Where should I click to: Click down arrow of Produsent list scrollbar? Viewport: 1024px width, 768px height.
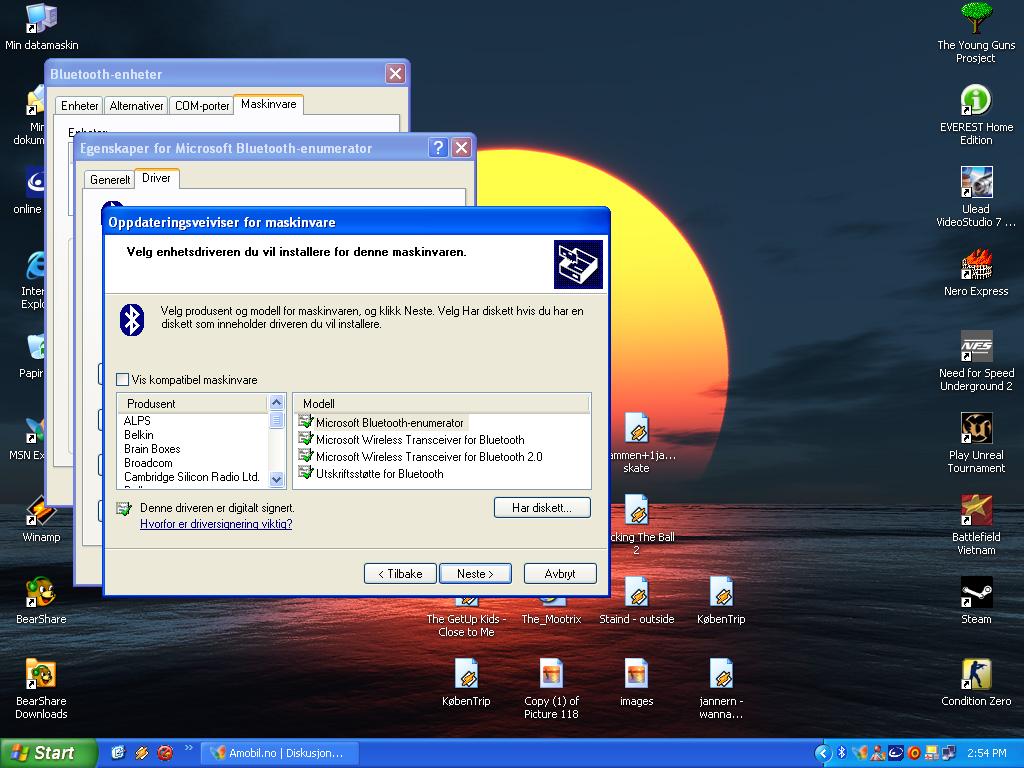click(x=276, y=479)
